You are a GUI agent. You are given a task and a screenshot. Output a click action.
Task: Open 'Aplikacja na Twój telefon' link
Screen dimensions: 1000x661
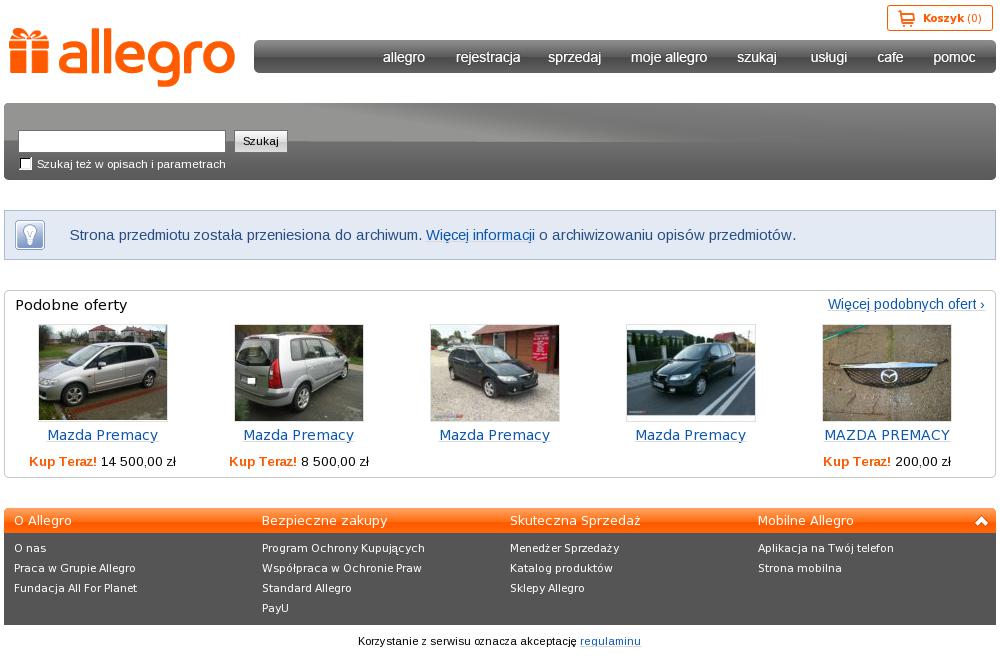pos(825,548)
